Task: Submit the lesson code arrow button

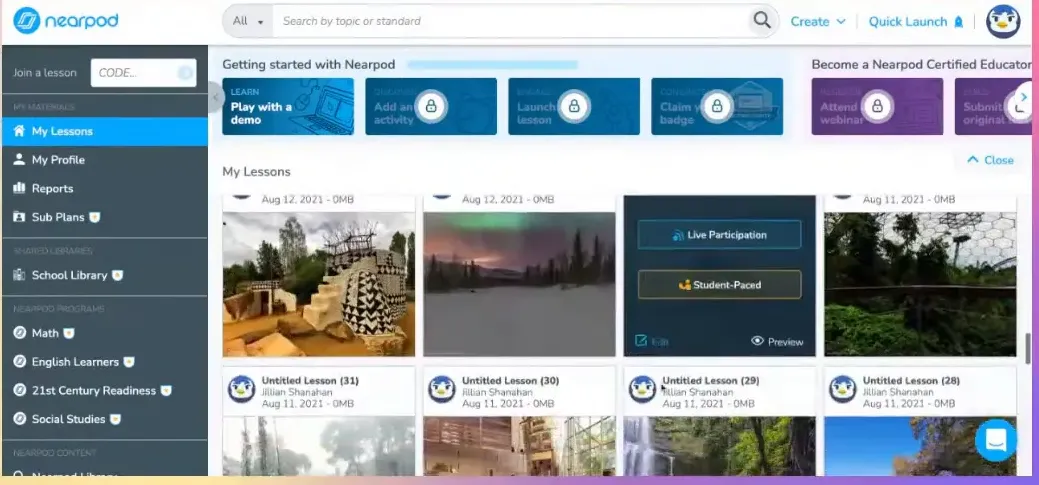Action: click(x=185, y=73)
